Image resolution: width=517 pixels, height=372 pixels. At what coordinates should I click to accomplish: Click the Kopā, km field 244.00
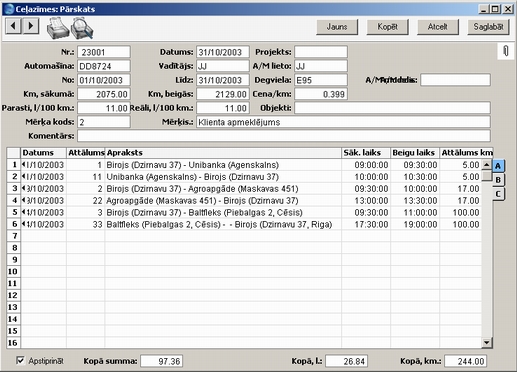pos(465,361)
